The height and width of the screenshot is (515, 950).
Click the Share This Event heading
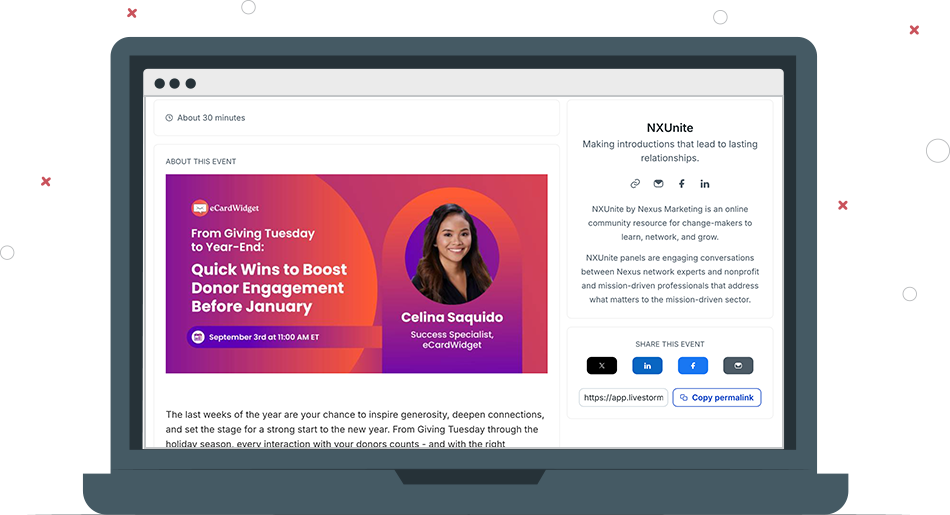pos(669,344)
